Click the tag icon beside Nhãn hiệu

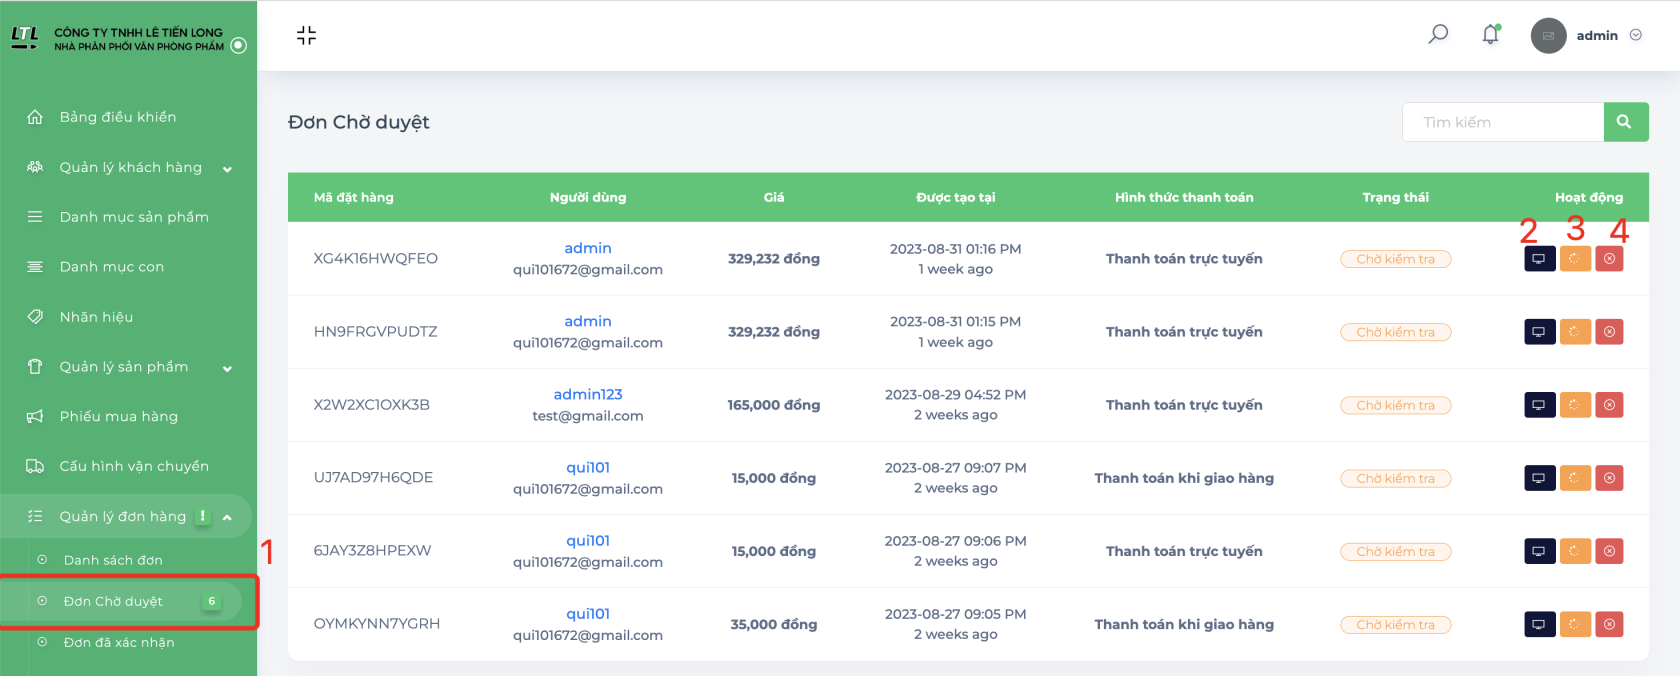[x=35, y=316]
